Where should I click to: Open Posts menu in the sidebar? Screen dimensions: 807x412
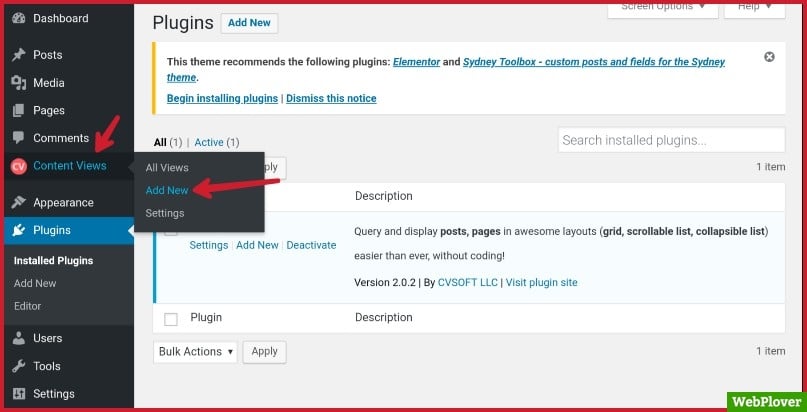point(47,55)
